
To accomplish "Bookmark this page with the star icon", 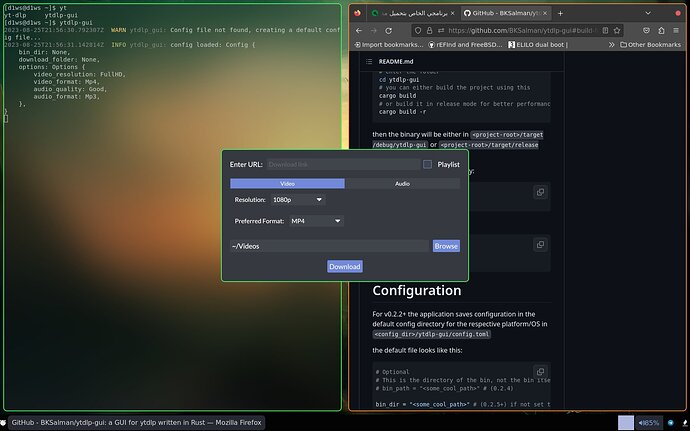I will click(x=617, y=30).
